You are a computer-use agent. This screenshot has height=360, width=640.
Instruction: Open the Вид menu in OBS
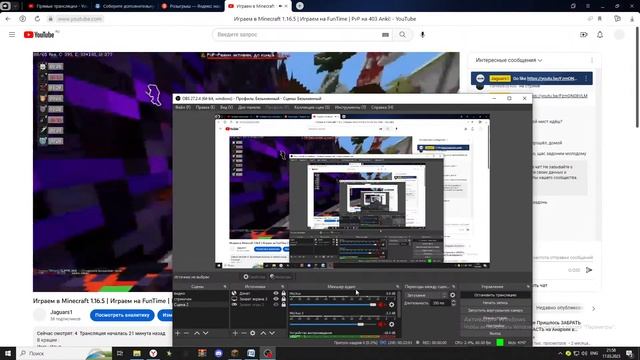(x=227, y=107)
